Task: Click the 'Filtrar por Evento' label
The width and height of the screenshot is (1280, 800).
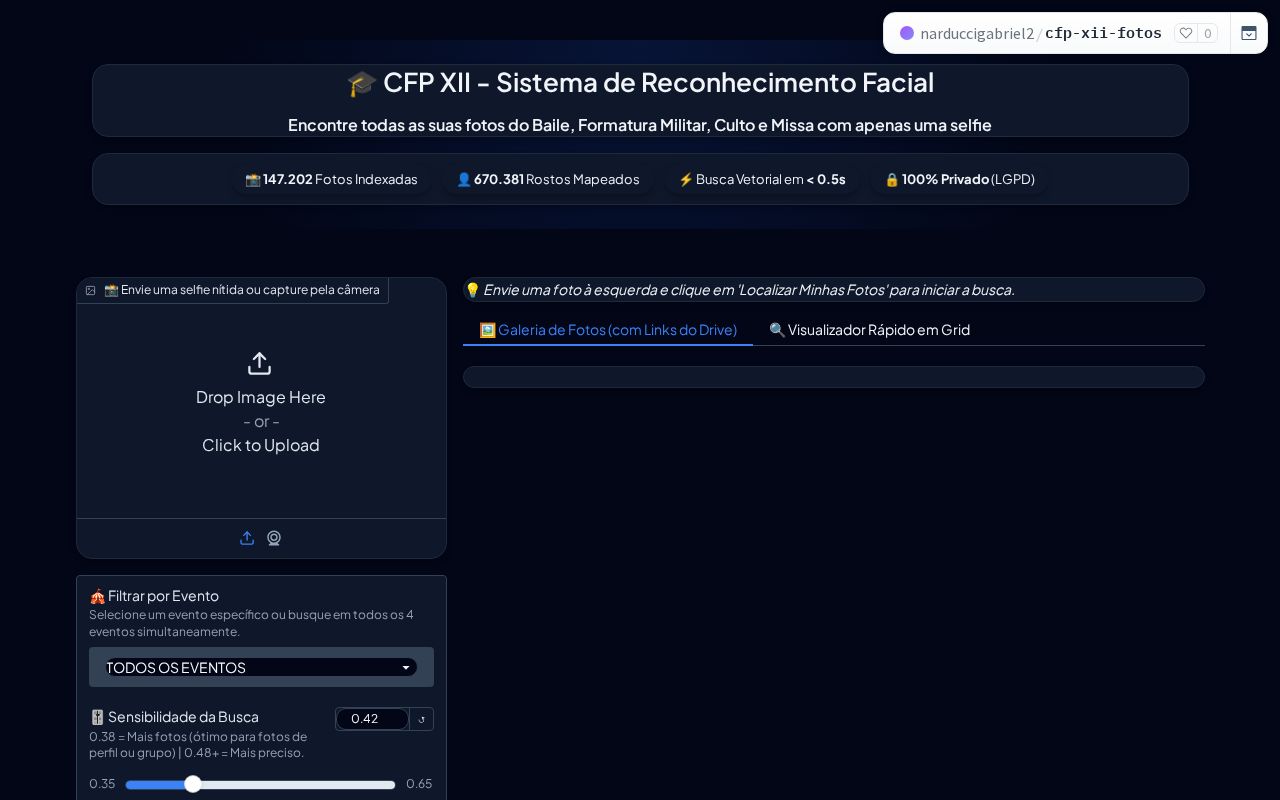Action: pyautogui.click(x=154, y=596)
